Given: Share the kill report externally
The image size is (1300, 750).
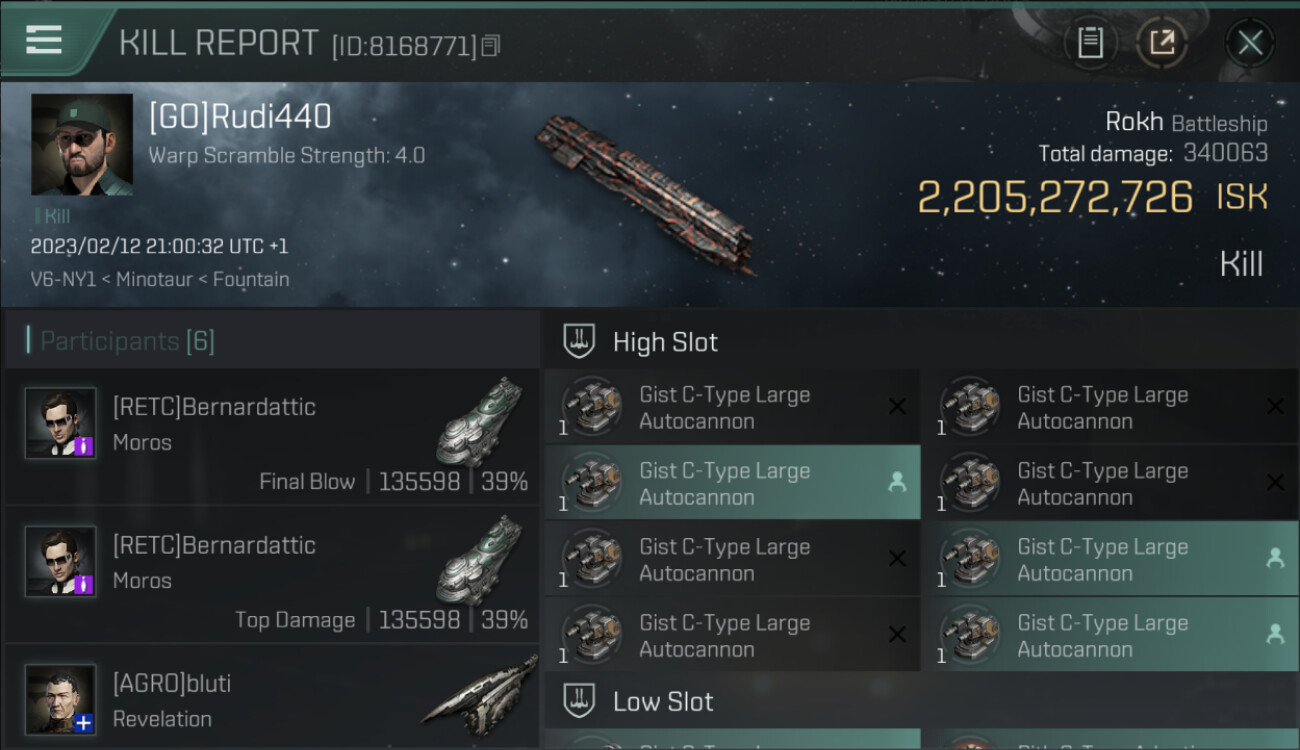Looking at the screenshot, I should [1162, 43].
